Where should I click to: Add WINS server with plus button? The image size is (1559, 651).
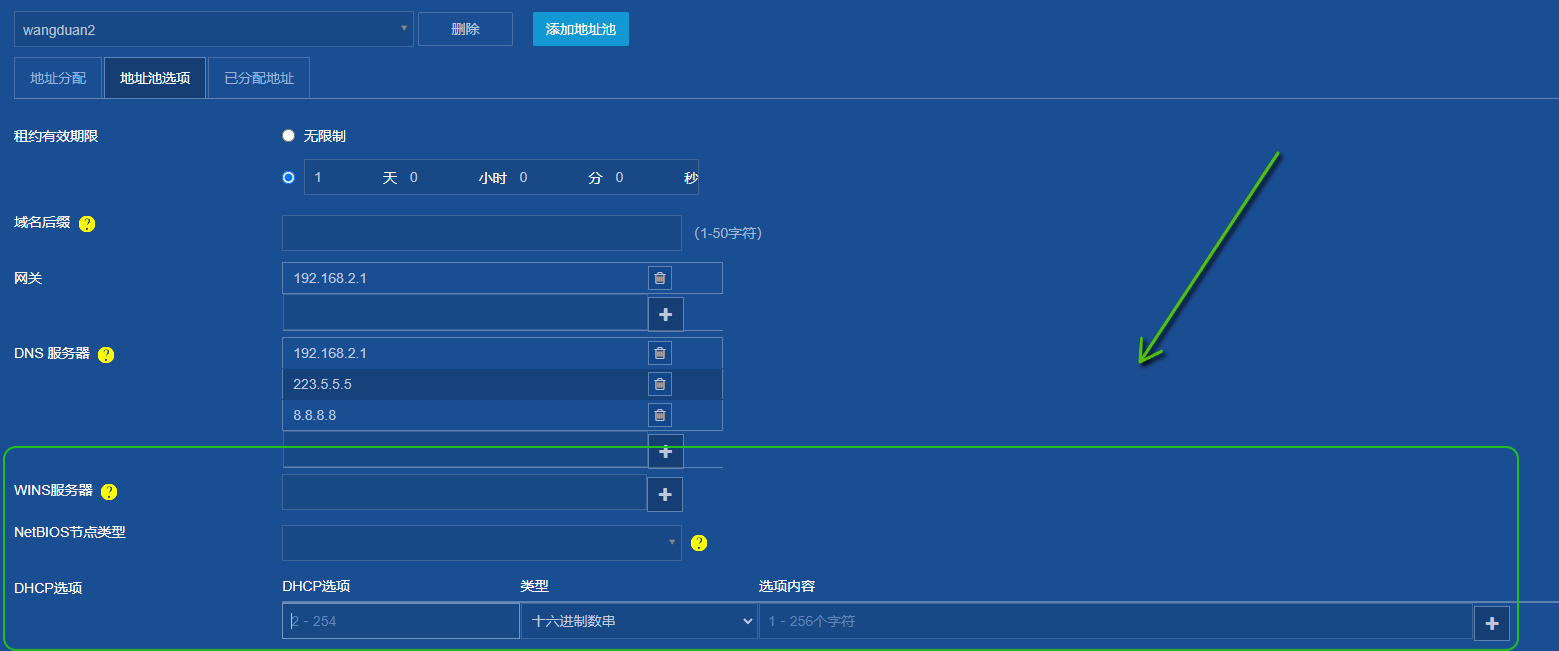point(666,494)
